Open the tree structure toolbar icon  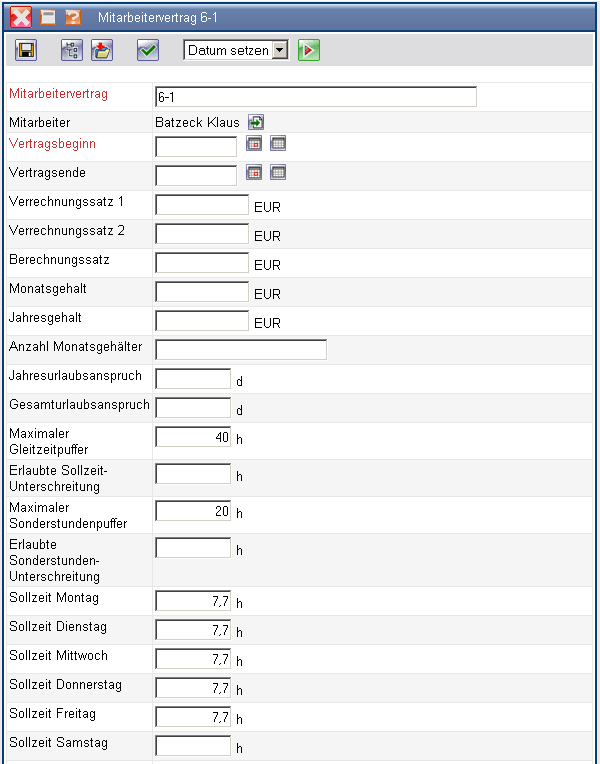[x=71, y=51]
